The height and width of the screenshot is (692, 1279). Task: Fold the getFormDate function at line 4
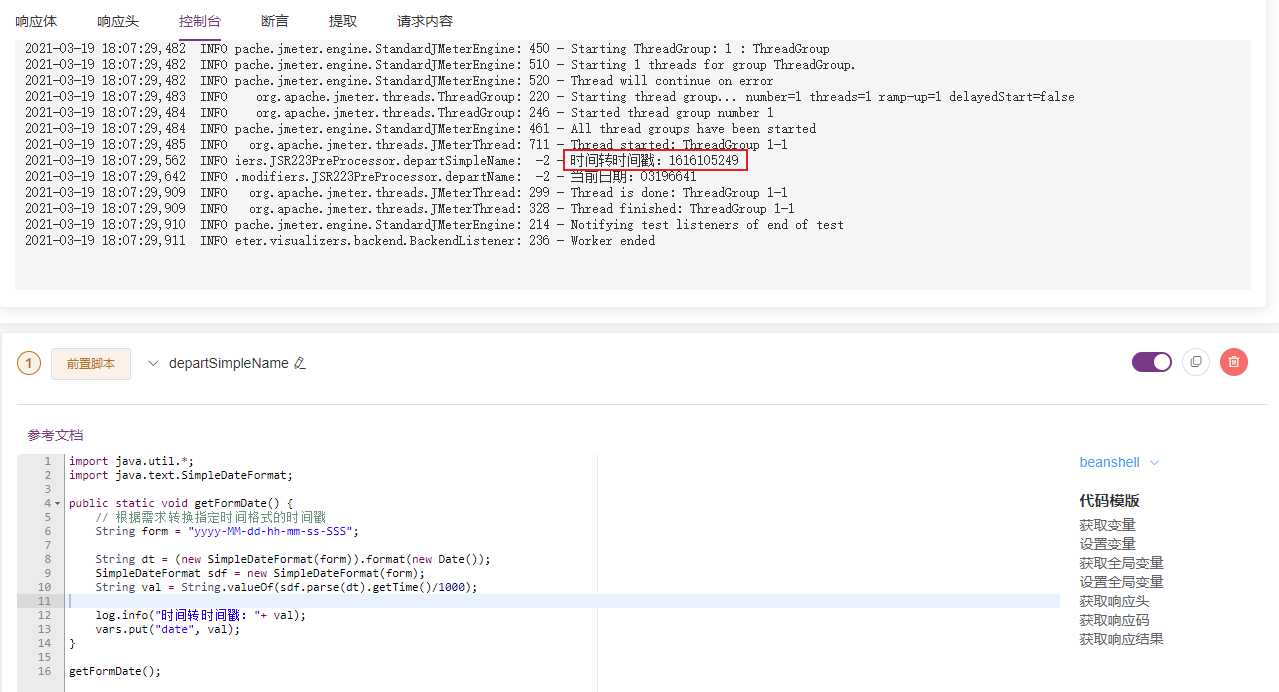pos(57,503)
